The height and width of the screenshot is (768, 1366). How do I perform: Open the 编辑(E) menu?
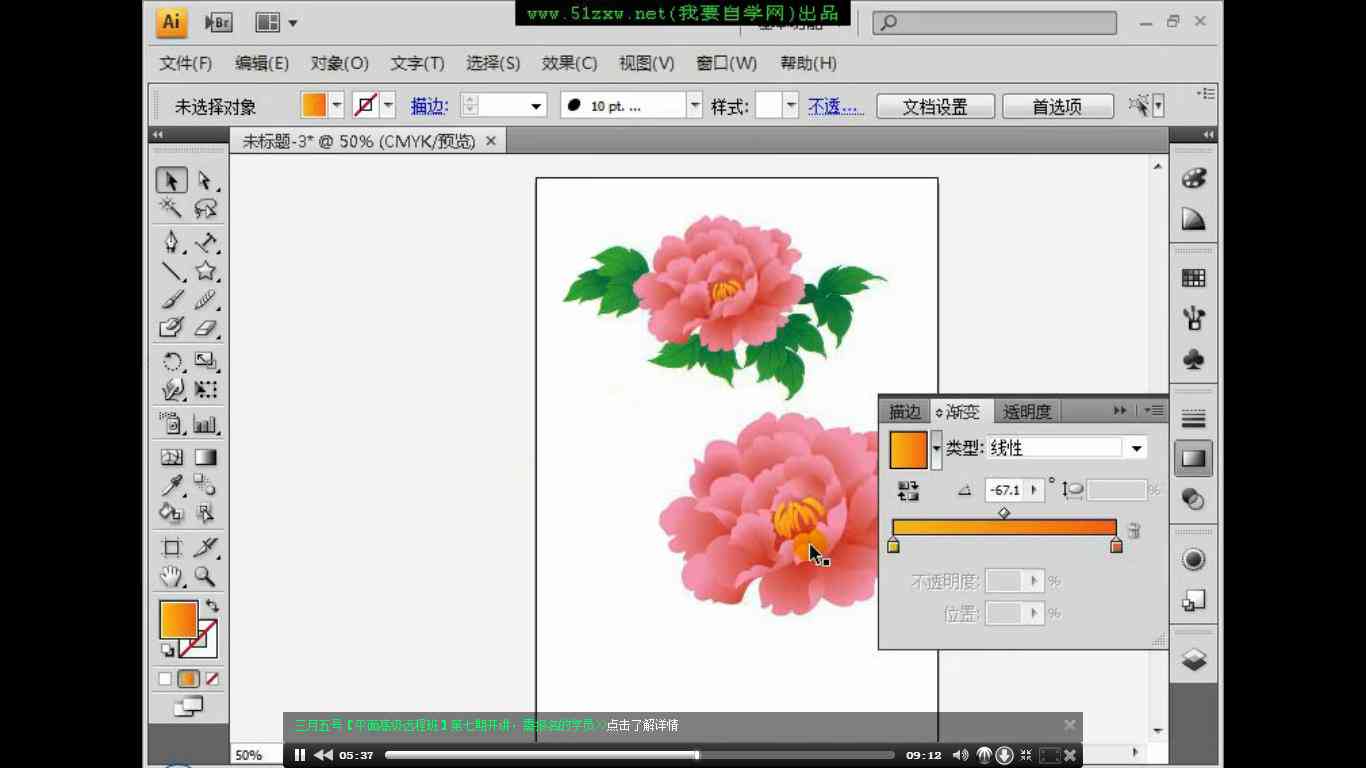tap(262, 63)
